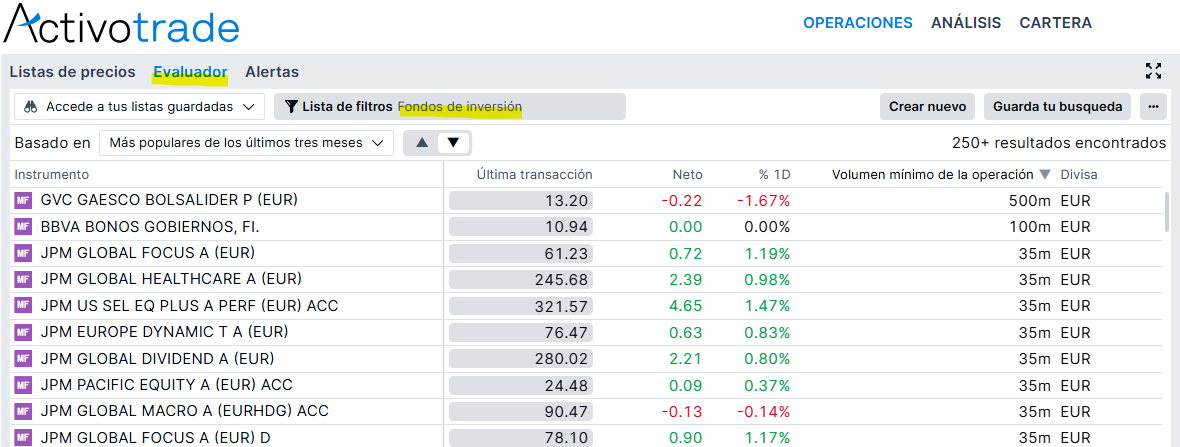
Task: Click Lista de filtros Fondos de inversión bar
Action: pyautogui.click(x=450, y=107)
